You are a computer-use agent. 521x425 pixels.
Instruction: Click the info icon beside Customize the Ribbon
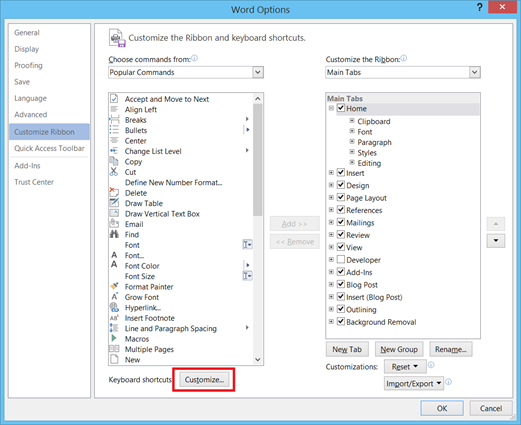(x=404, y=58)
